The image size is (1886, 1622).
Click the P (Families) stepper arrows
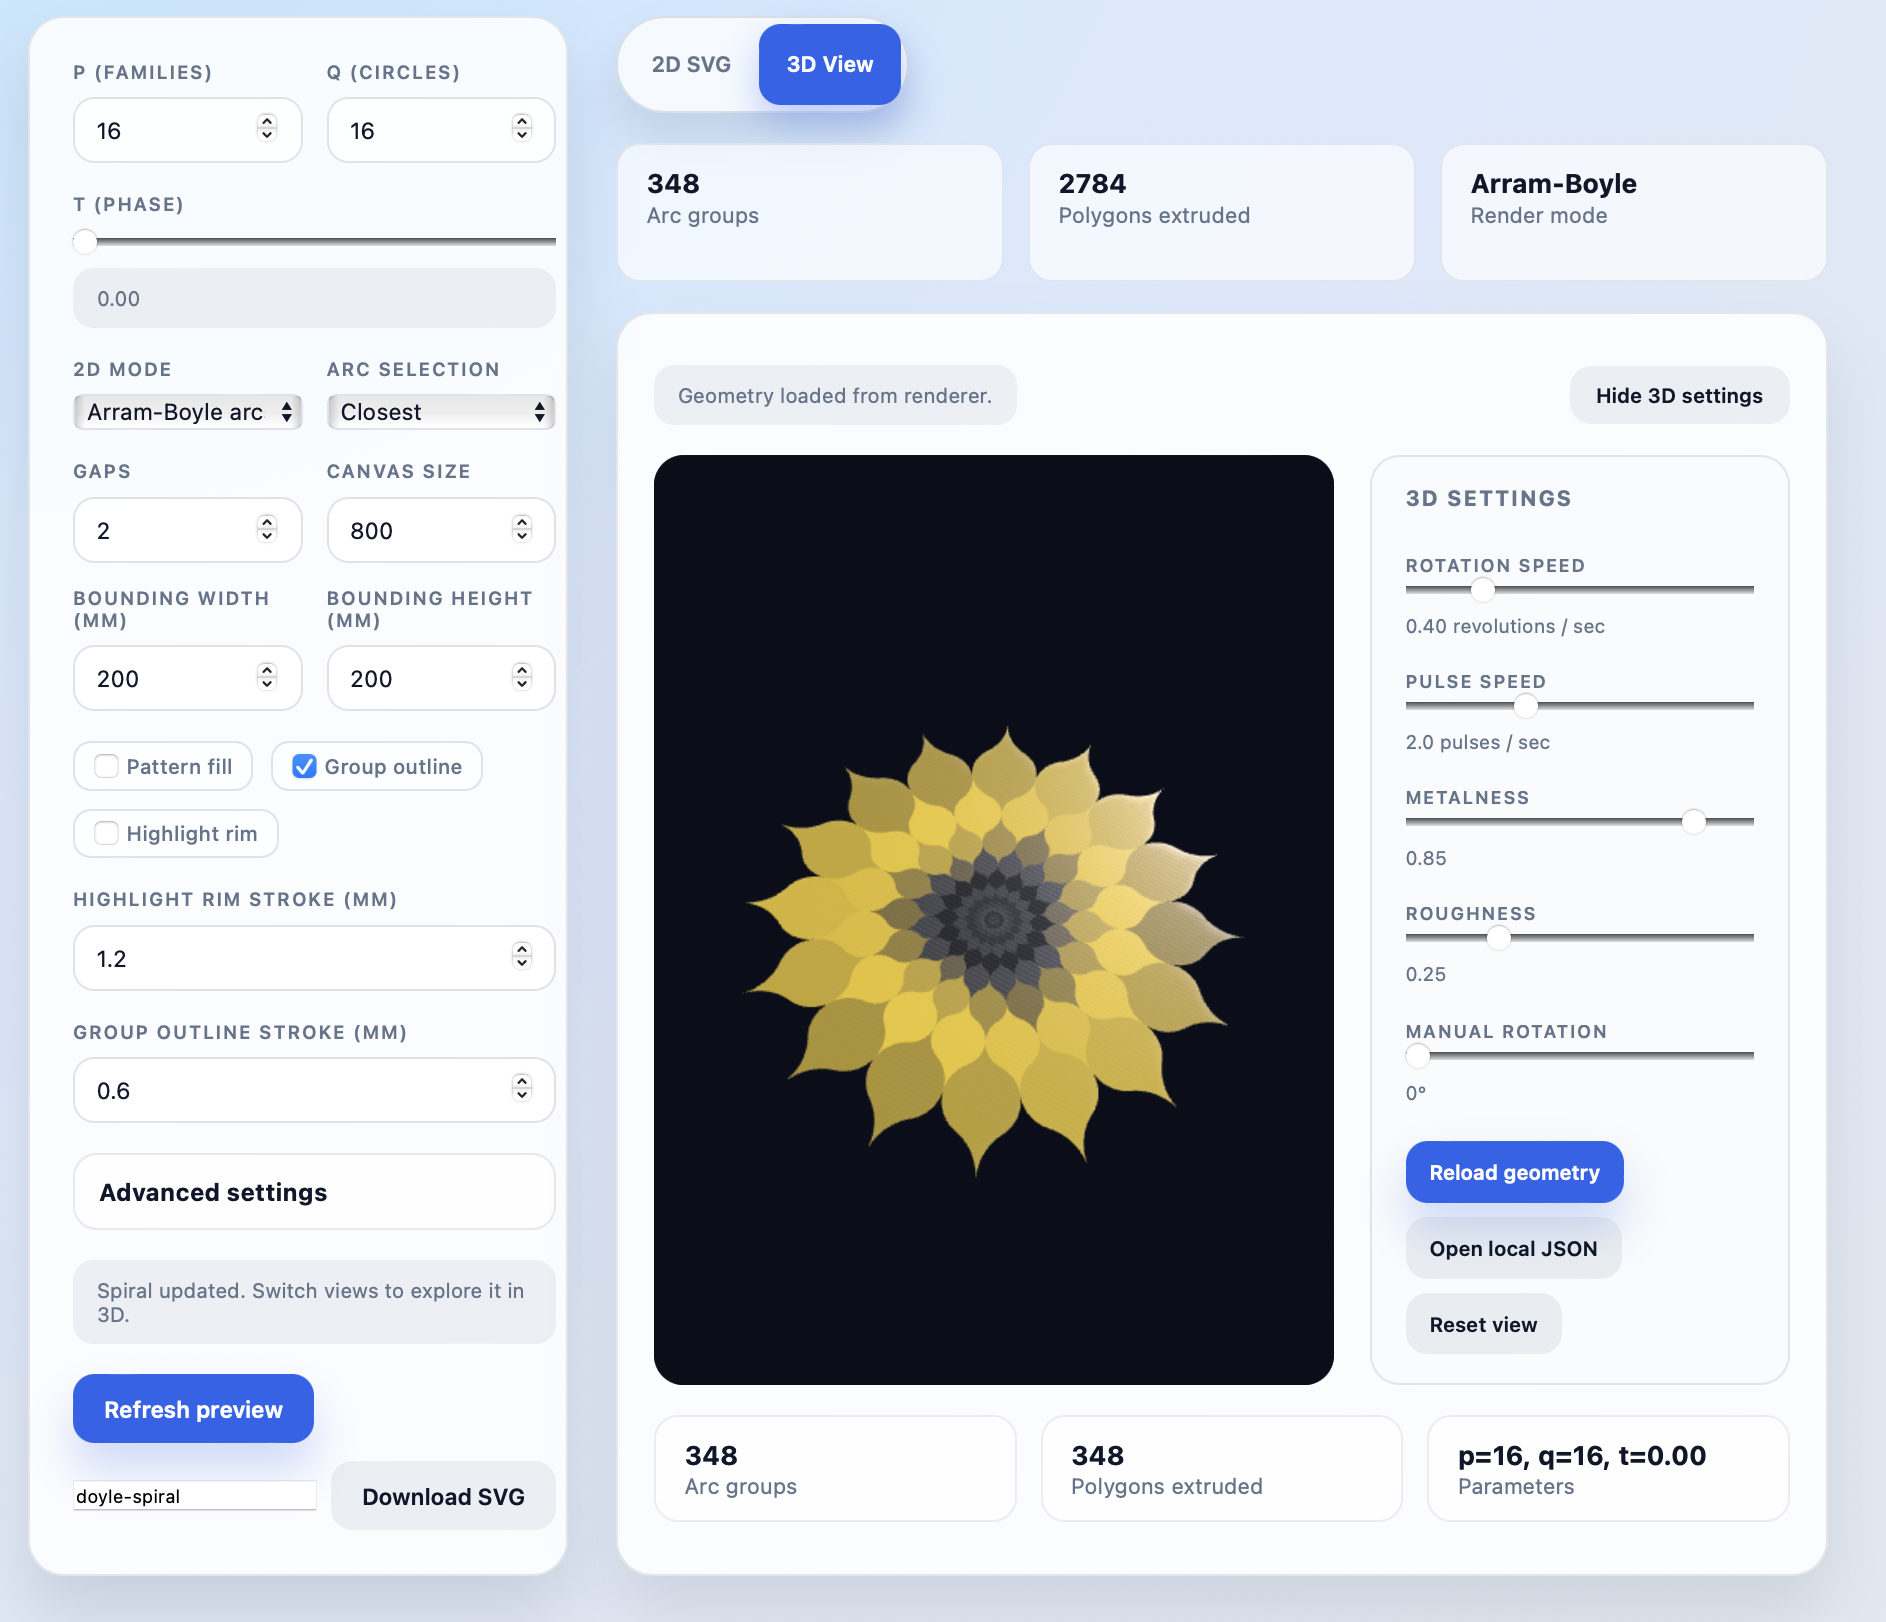click(x=266, y=129)
